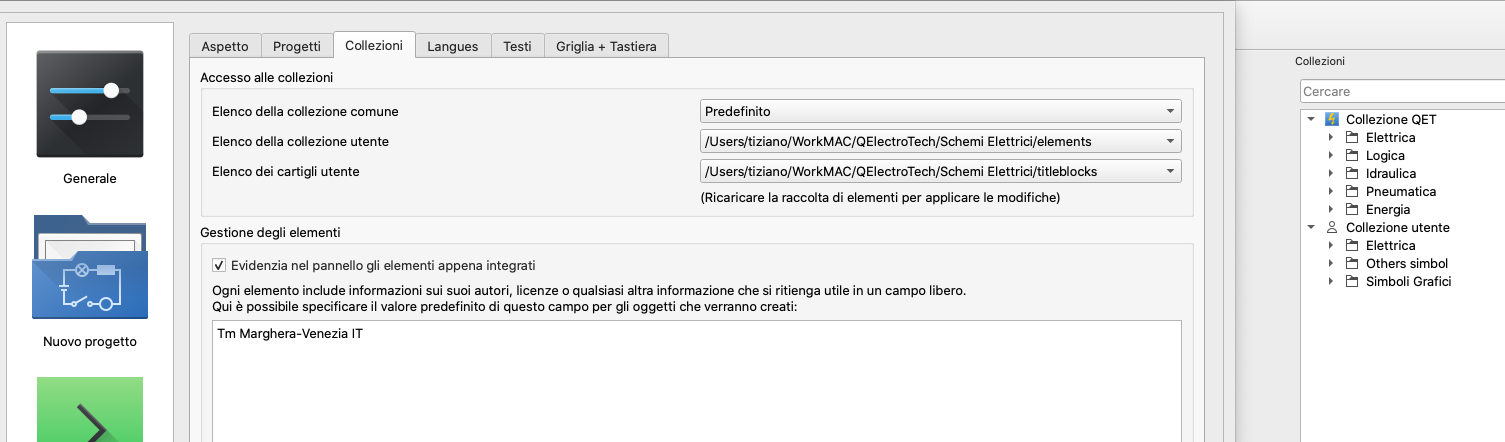Open the titleblocks path dropdown
Viewport: 1505px width, 442px height.
click(940, 171)
